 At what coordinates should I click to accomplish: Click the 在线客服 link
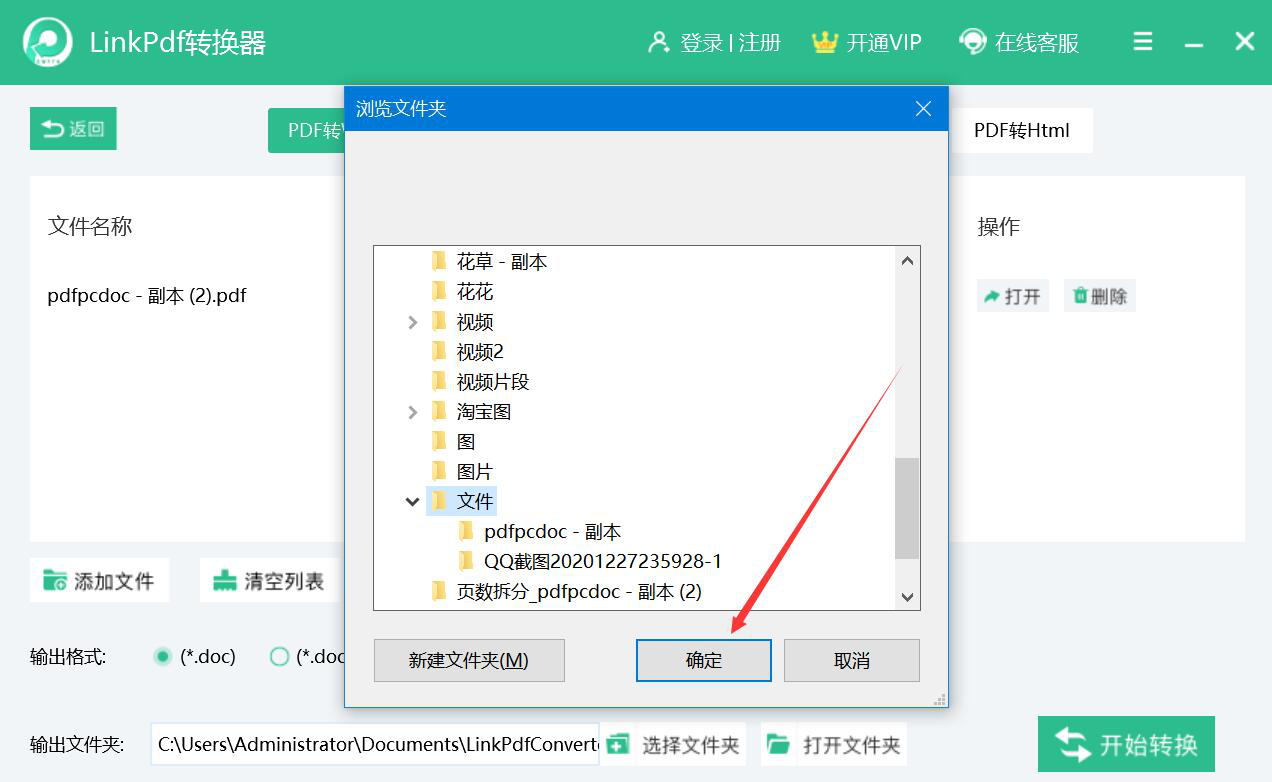click(x=1037, y=43)
